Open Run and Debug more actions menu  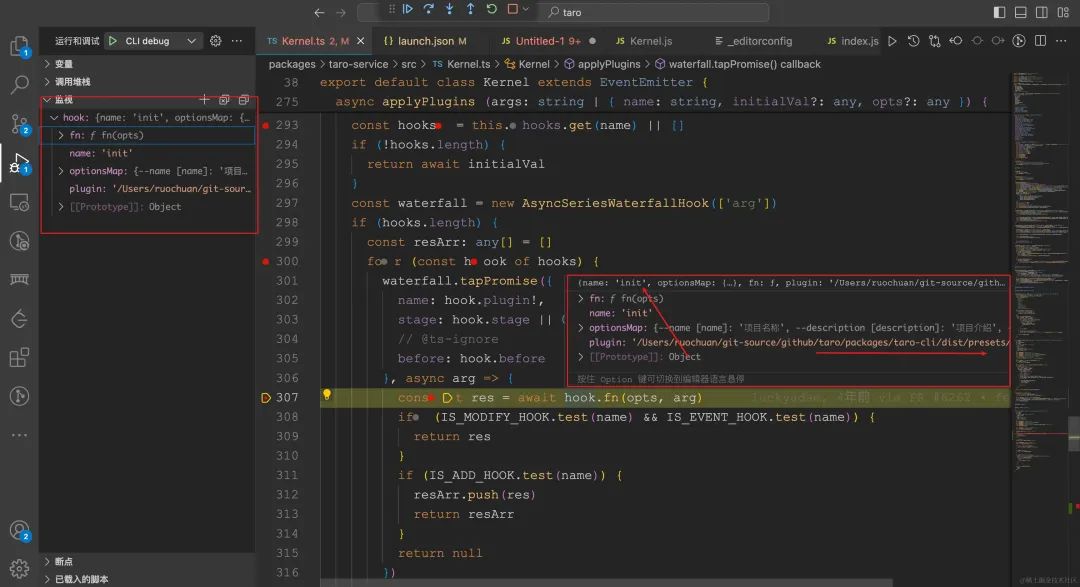click(237, 41)
